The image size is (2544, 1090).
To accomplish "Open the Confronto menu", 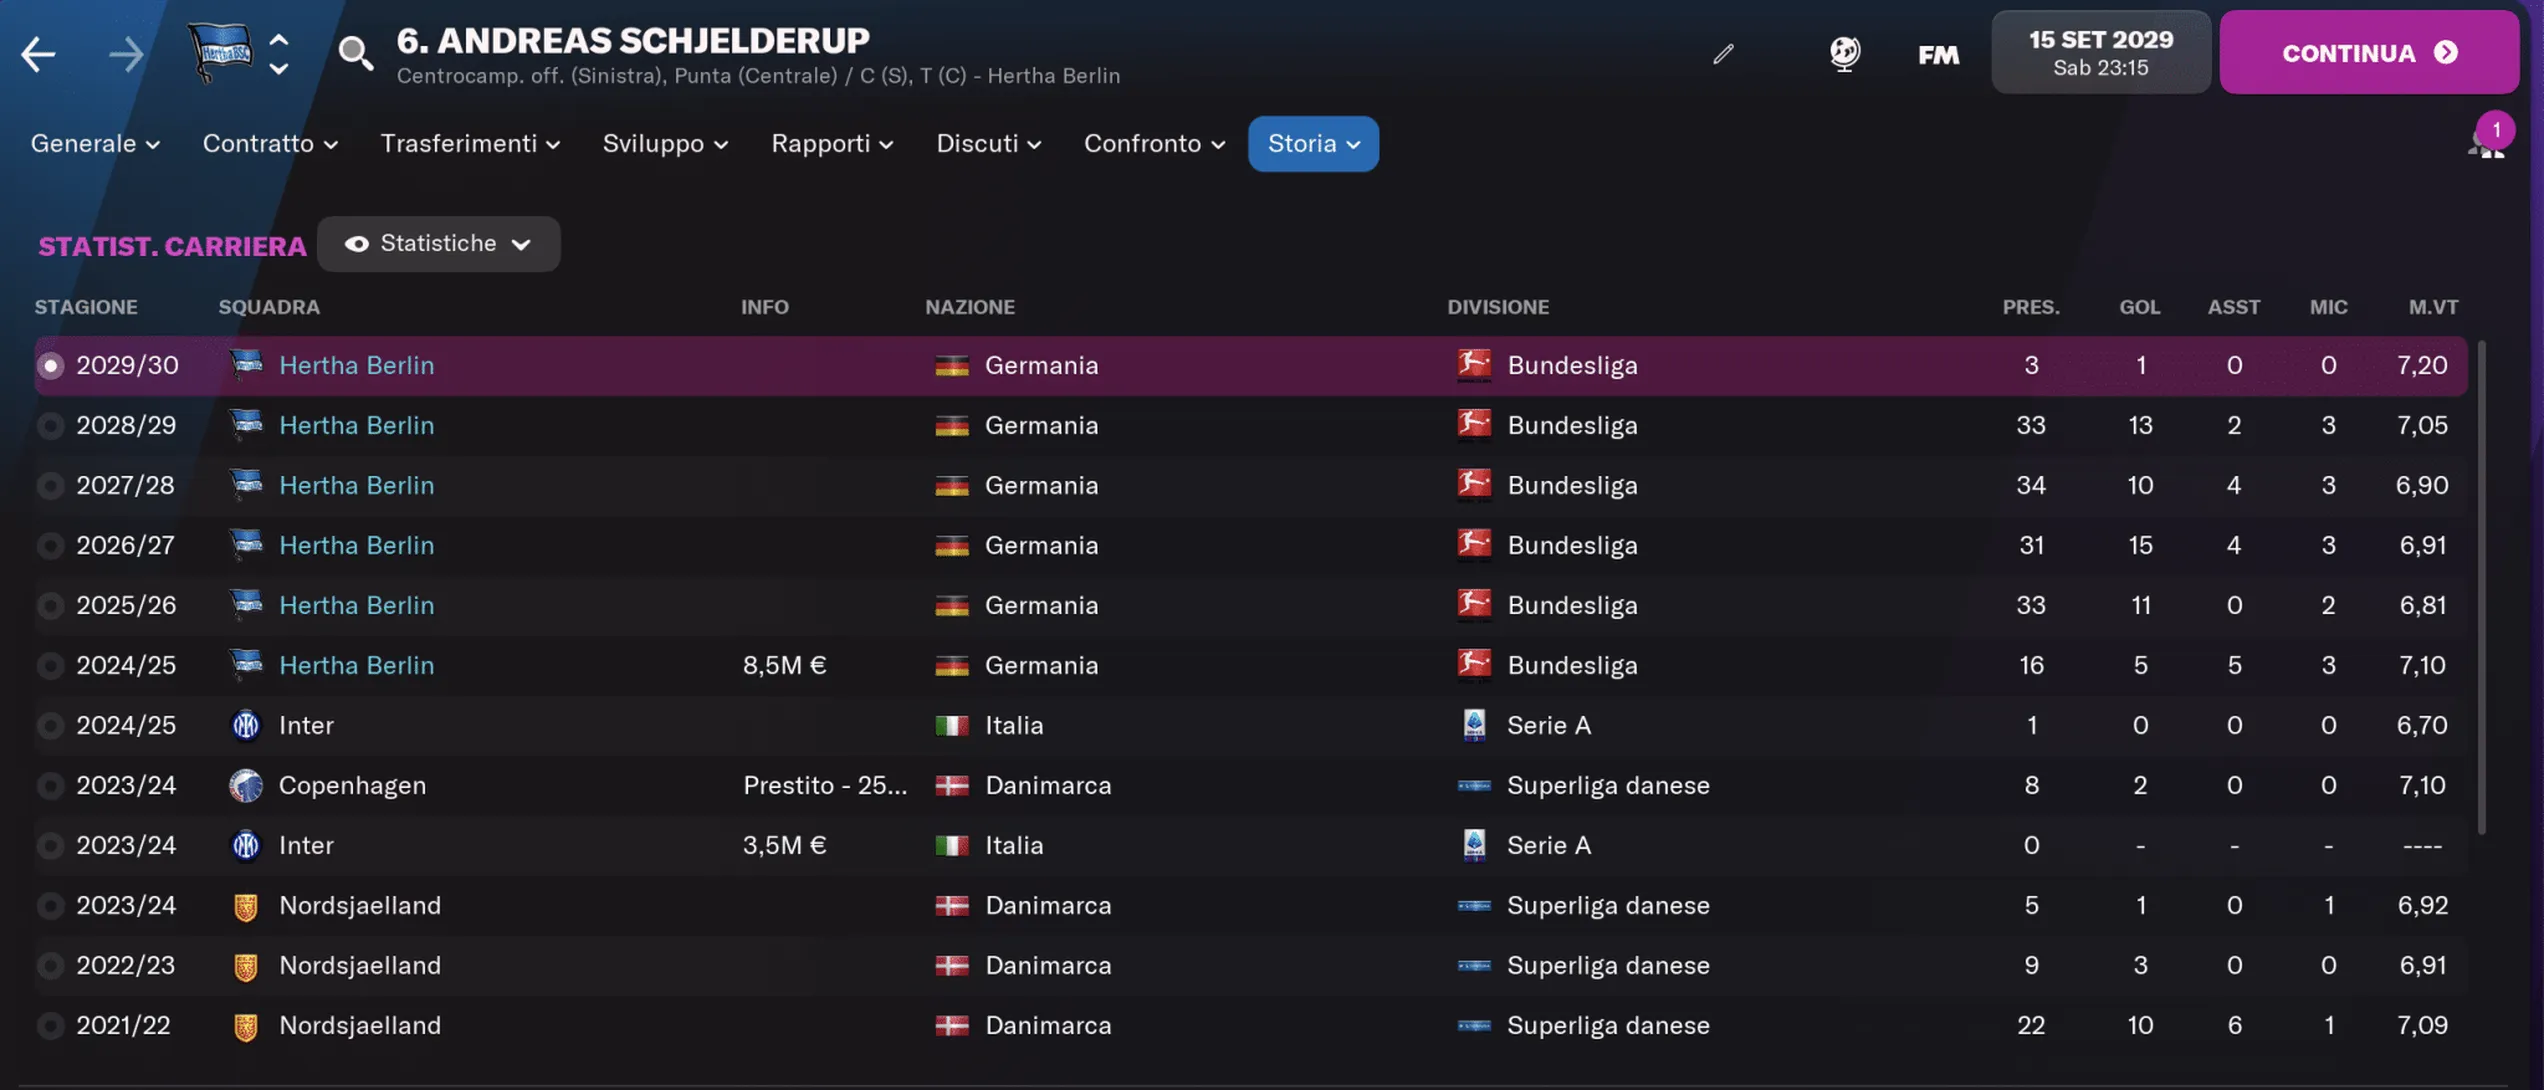I will (x=1154, y=143).
